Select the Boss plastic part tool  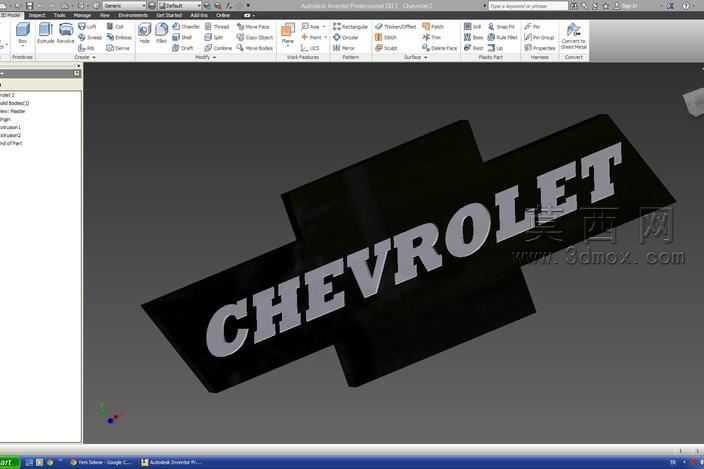coord(474,37)
